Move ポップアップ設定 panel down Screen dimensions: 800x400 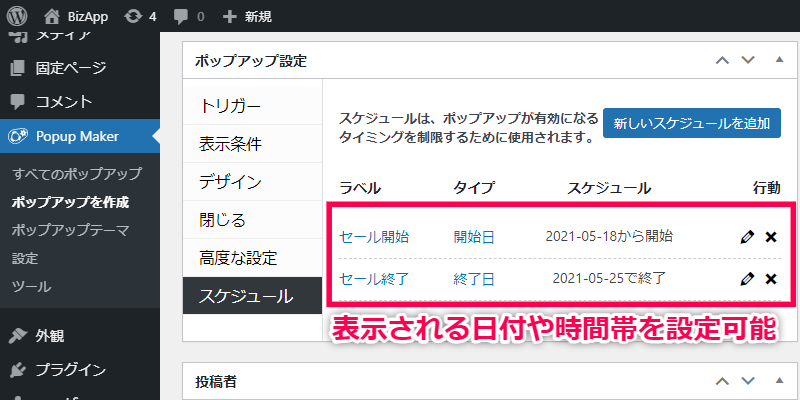click(x=747, y=60)
